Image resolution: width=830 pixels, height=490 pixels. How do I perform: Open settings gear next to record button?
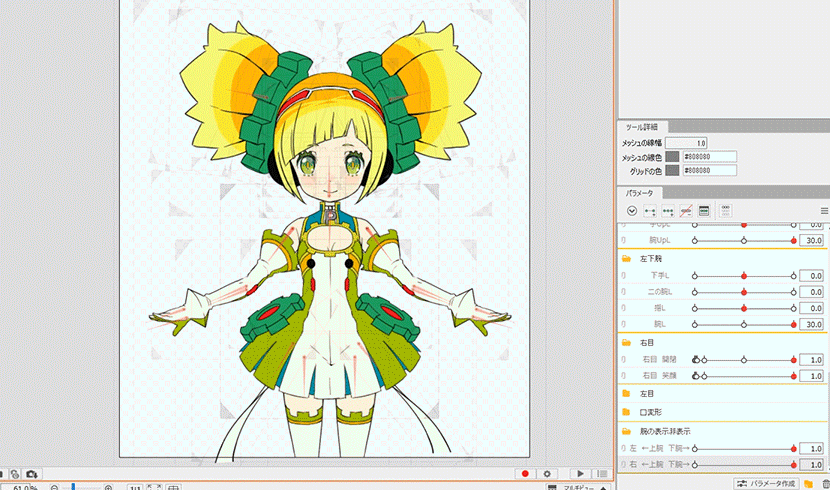(x=546, y=473)
